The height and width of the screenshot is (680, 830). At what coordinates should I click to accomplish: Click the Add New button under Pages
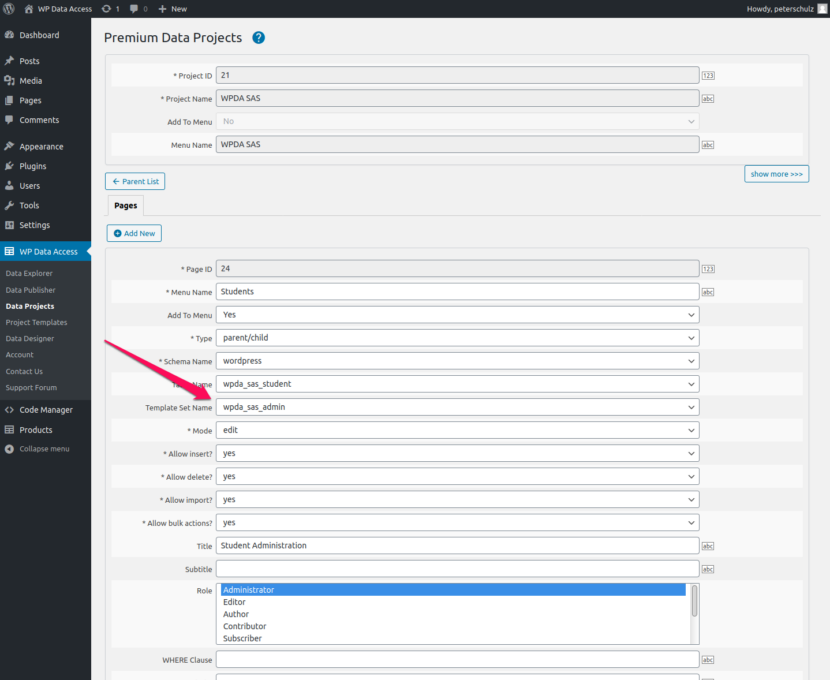[x=133, y=233]
